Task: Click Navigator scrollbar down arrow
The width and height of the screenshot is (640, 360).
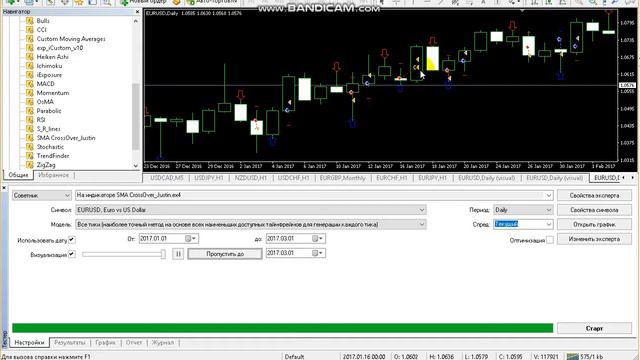Action: coord(136,166)
